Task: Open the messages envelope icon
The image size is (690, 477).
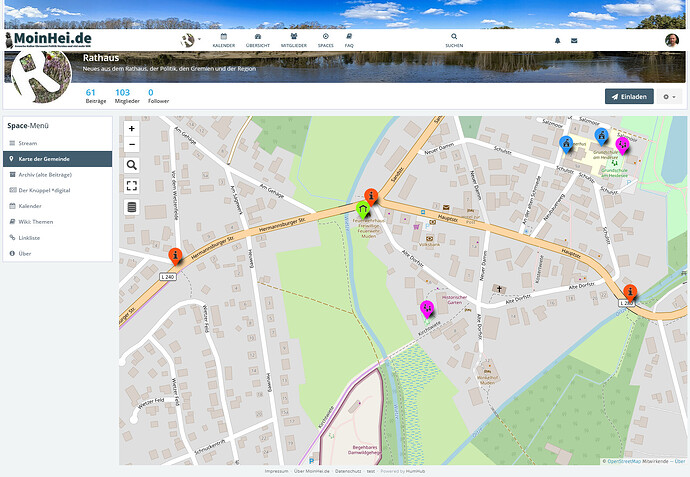Action: point(574,40)
